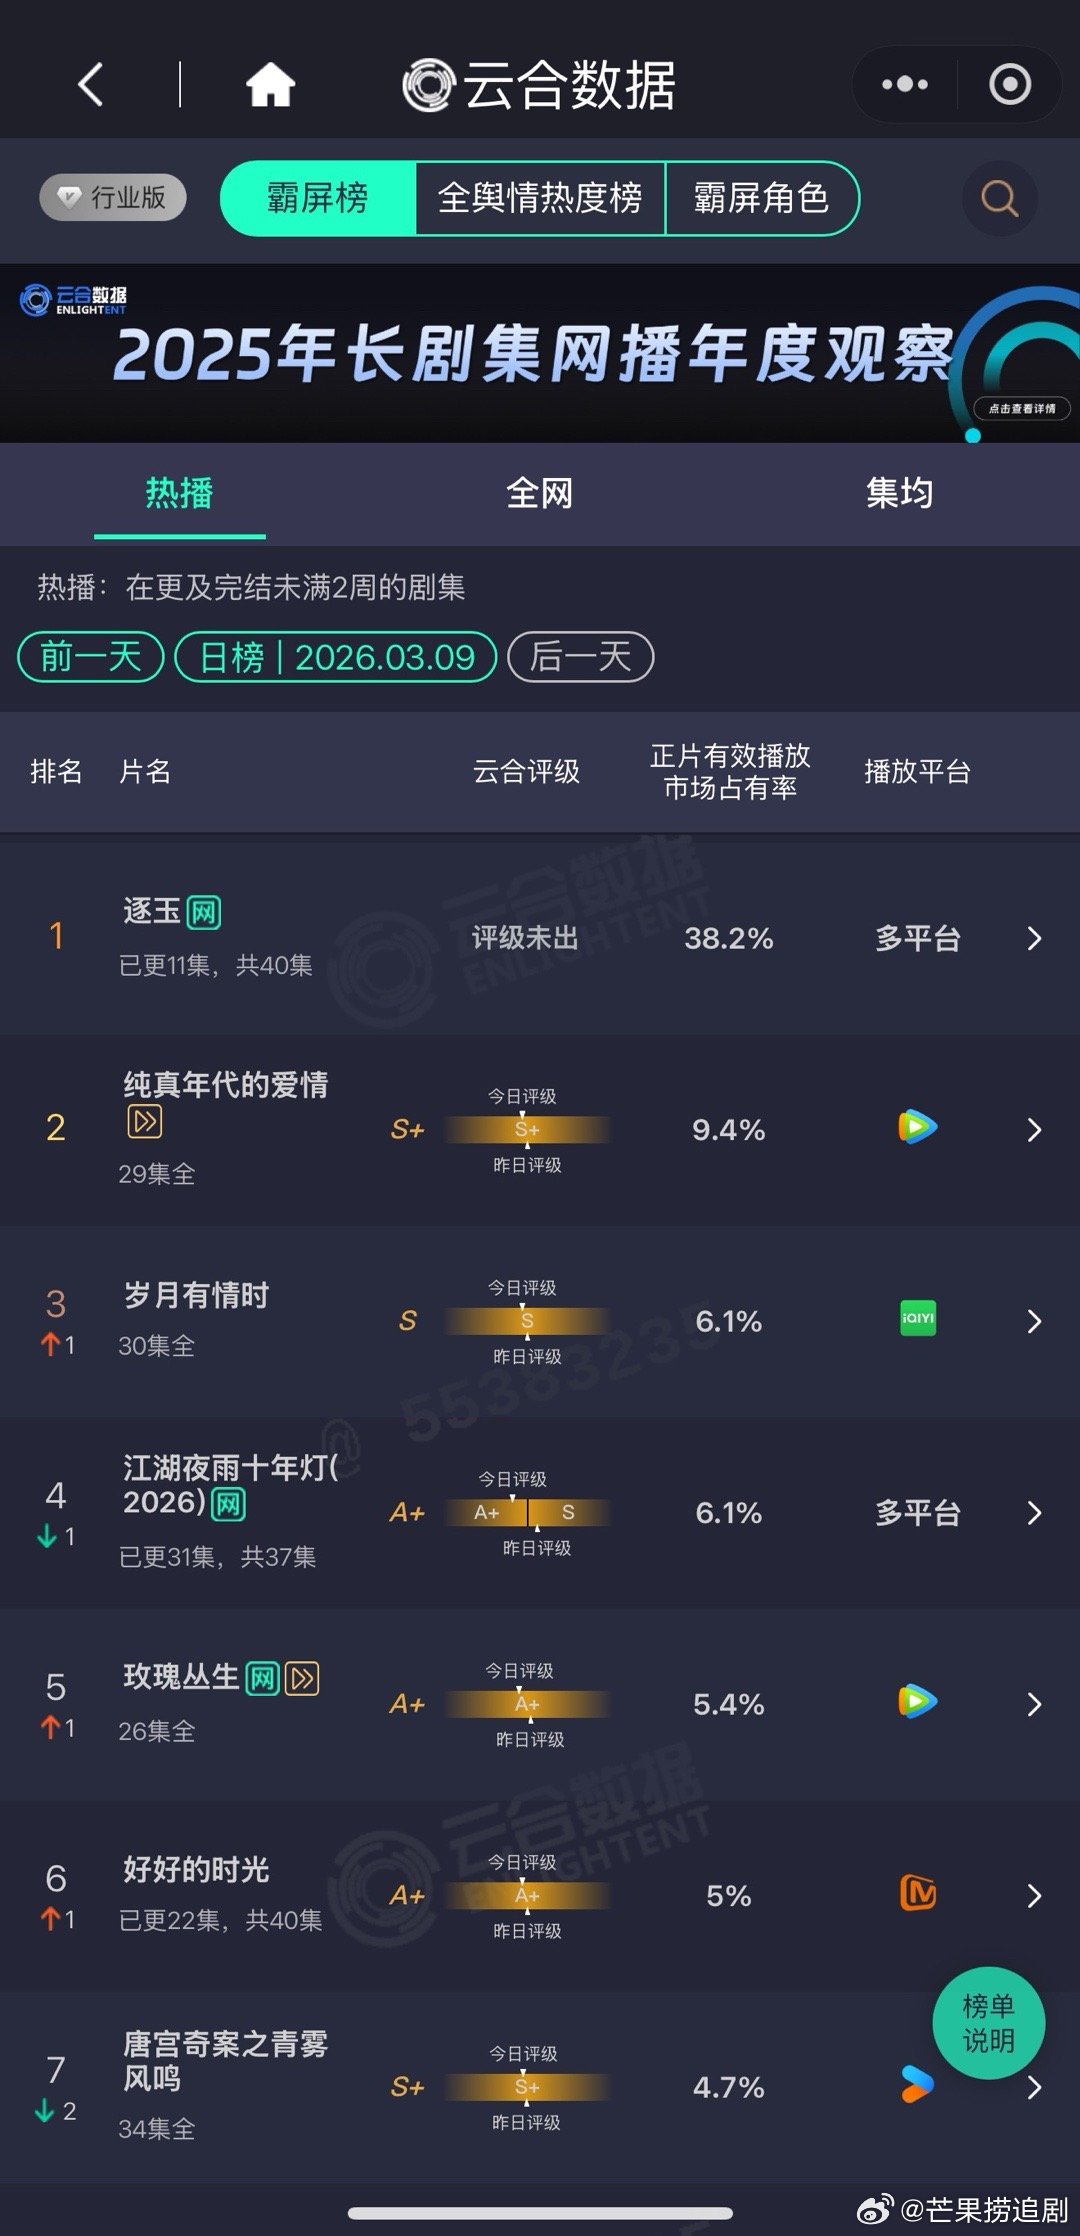Screen dimensions: 1080x2236
Task: Expand 岁月有情时 row chevron
Action: click(1034, 1321)
